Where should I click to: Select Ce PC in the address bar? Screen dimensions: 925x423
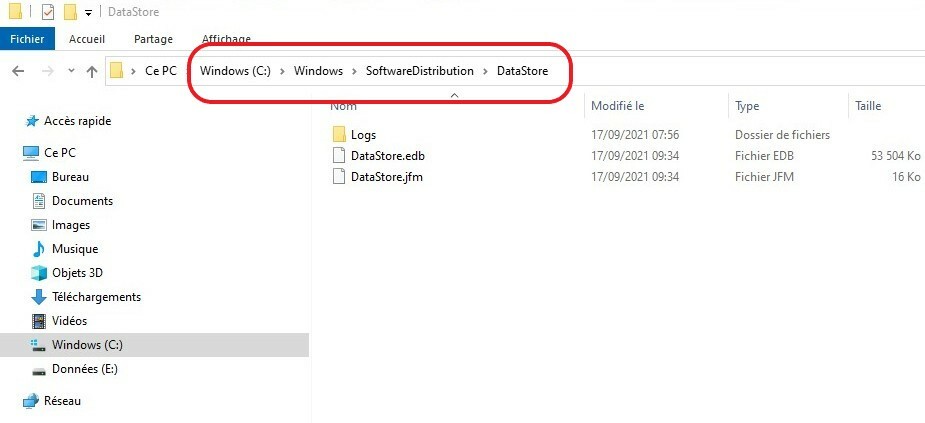click(161, 71)
